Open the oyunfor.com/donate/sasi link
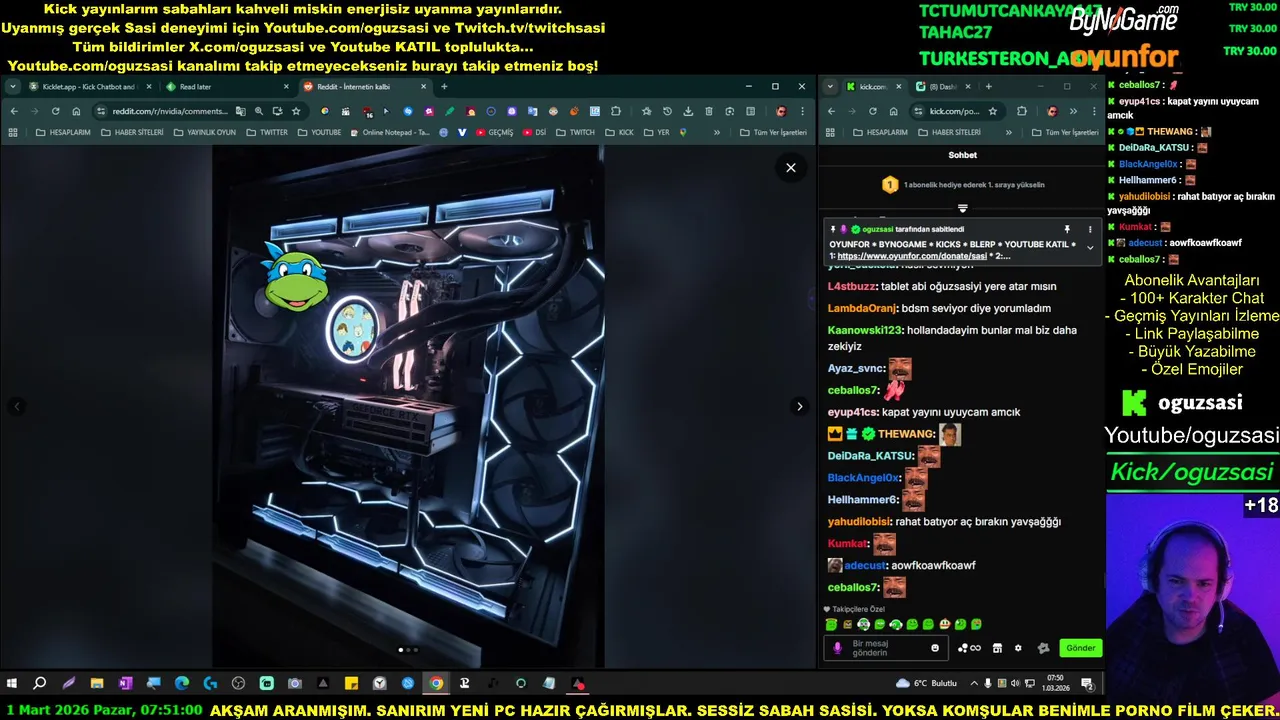The width and height of the screenshot is (1280, 720). pos(912,256)
